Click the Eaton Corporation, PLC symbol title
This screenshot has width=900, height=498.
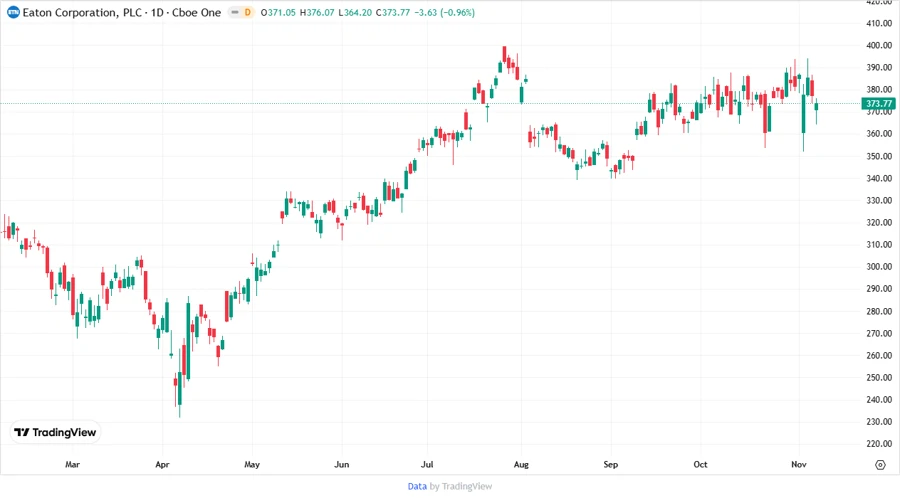pyautogui.click(x=82, y=13)
